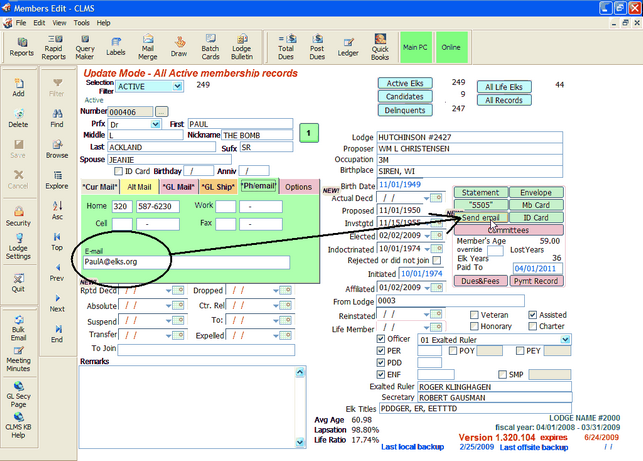Click the Find icon in sidebar
The width and height of the screenshot is (643, 461).
point(57,118)
